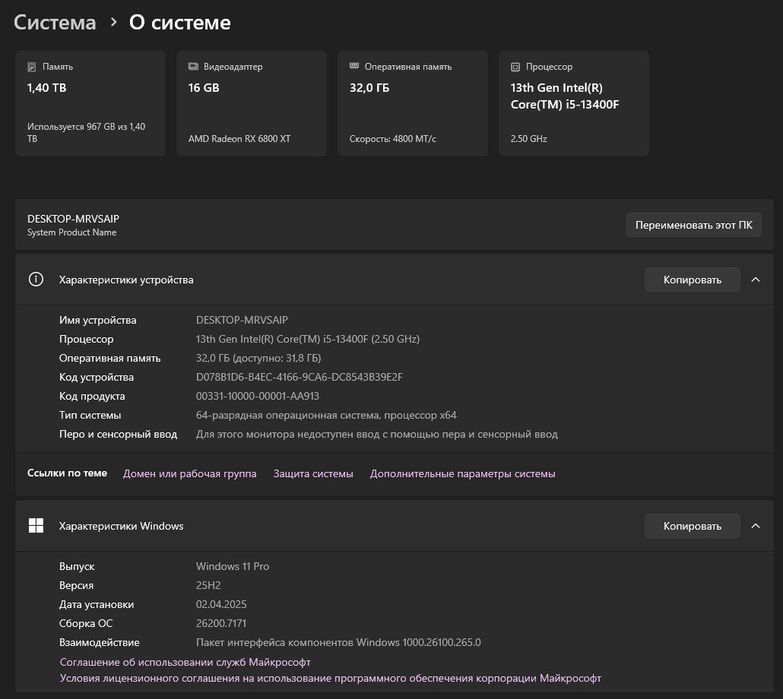Click the 32,0 ГБ Оперативная память card
The image size is (783, 699).
(412, 104)
